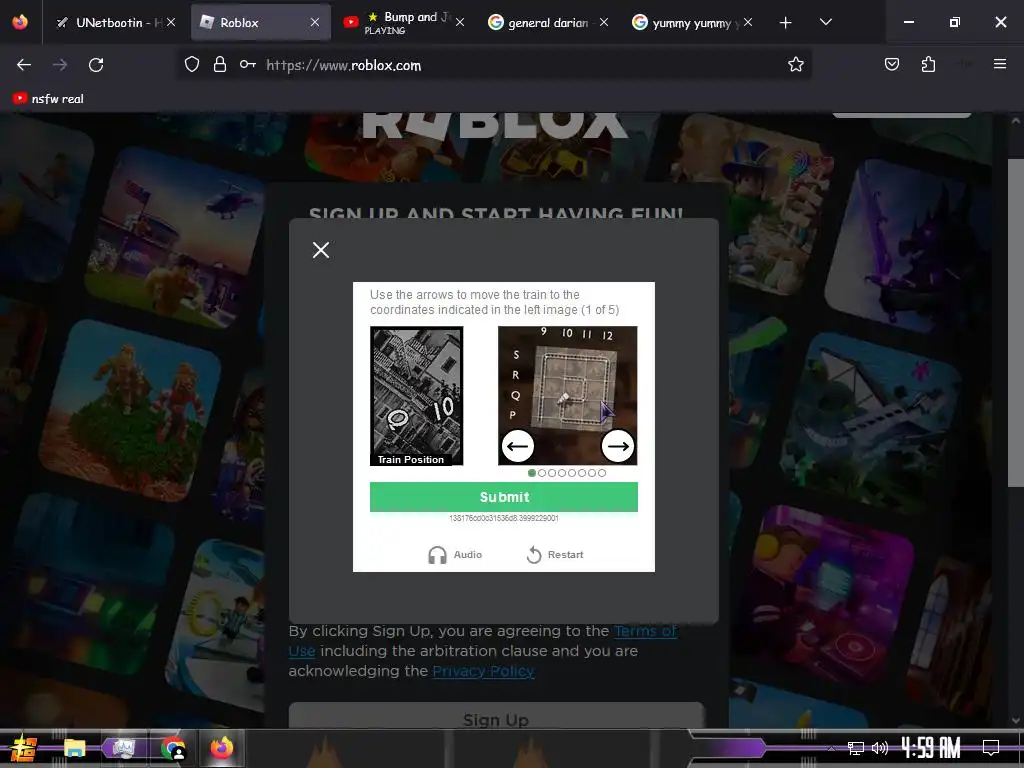This screenshot has height=768, width=1024.
Task: Open Firefox from the taskbar
Action: tap(222, 748)
